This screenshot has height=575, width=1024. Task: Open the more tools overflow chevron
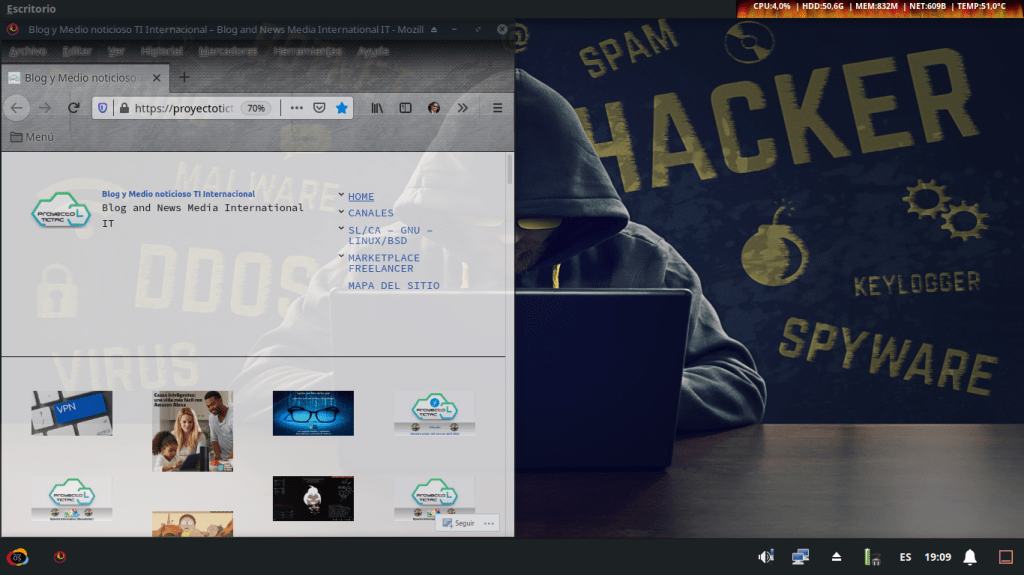462,108
